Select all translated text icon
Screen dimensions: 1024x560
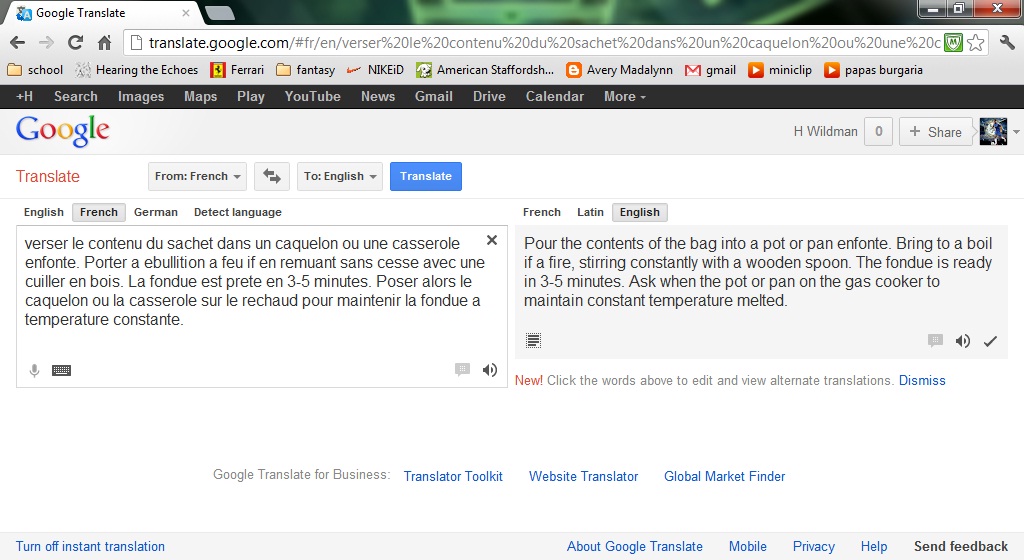coord(534,341)
